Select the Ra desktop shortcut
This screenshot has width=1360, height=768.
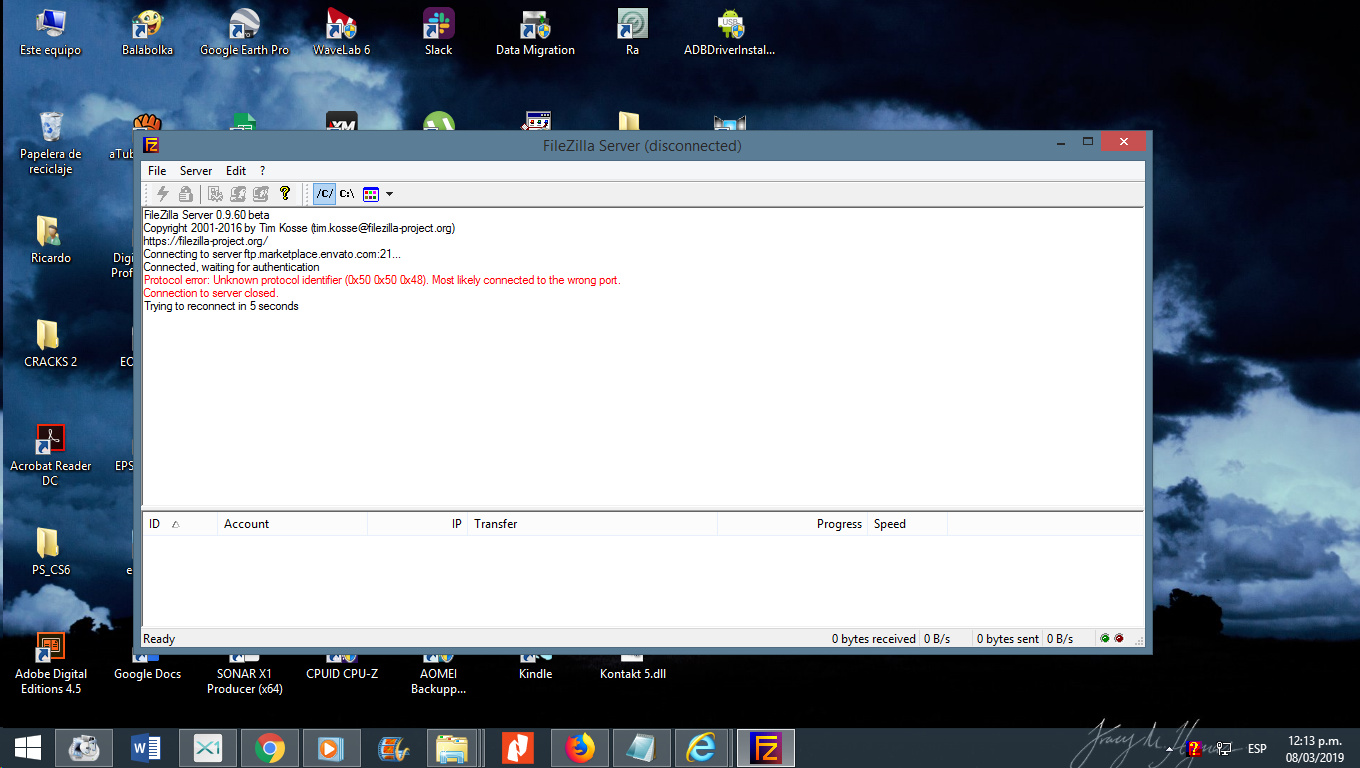point(633,33)
